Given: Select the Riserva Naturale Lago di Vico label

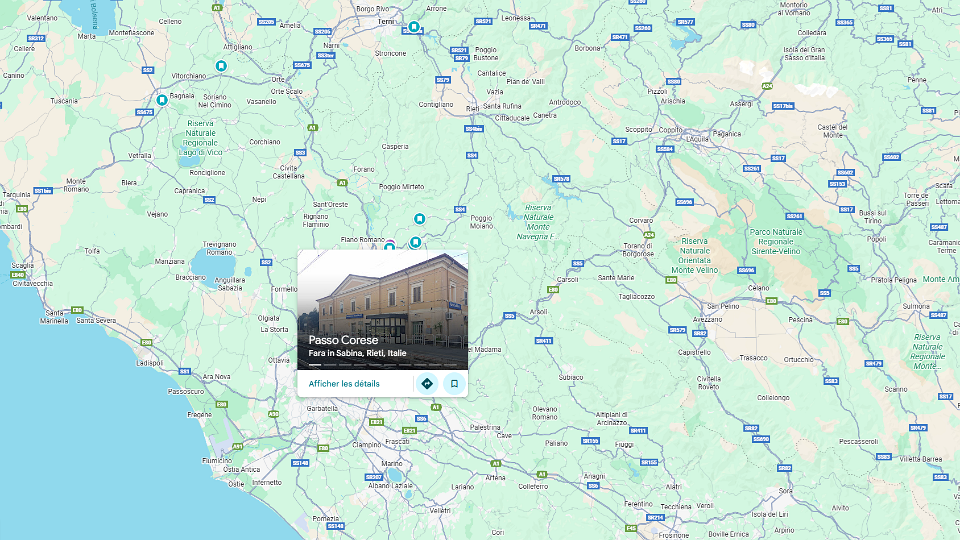Looking at the screenshot, I should [x=200, y=138].
